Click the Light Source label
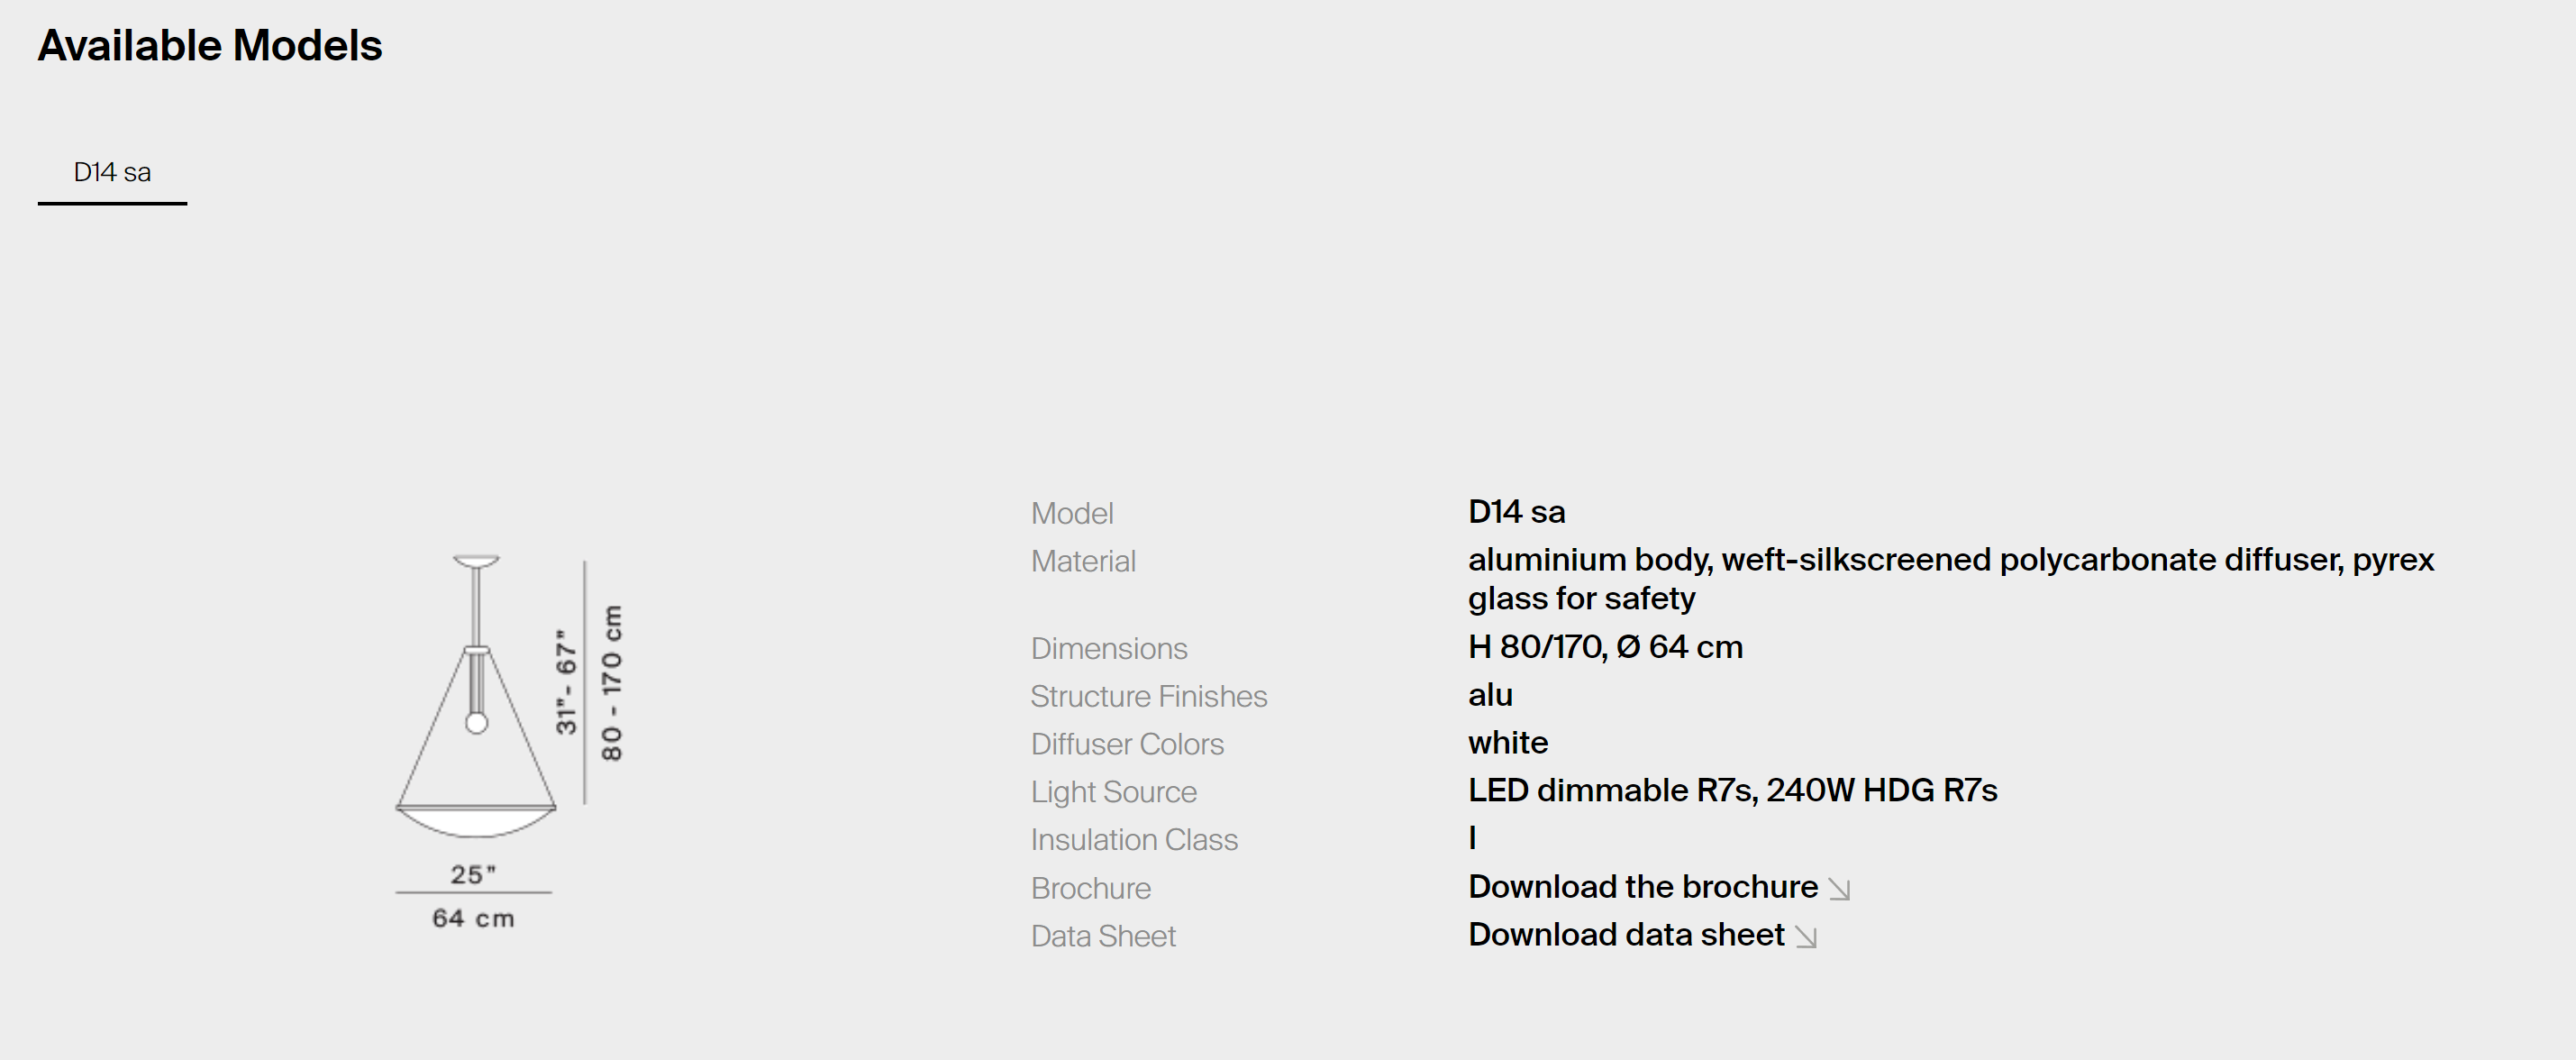Image resolution: width=2576 pixels, height=1060 pixels. point(1113,793)
